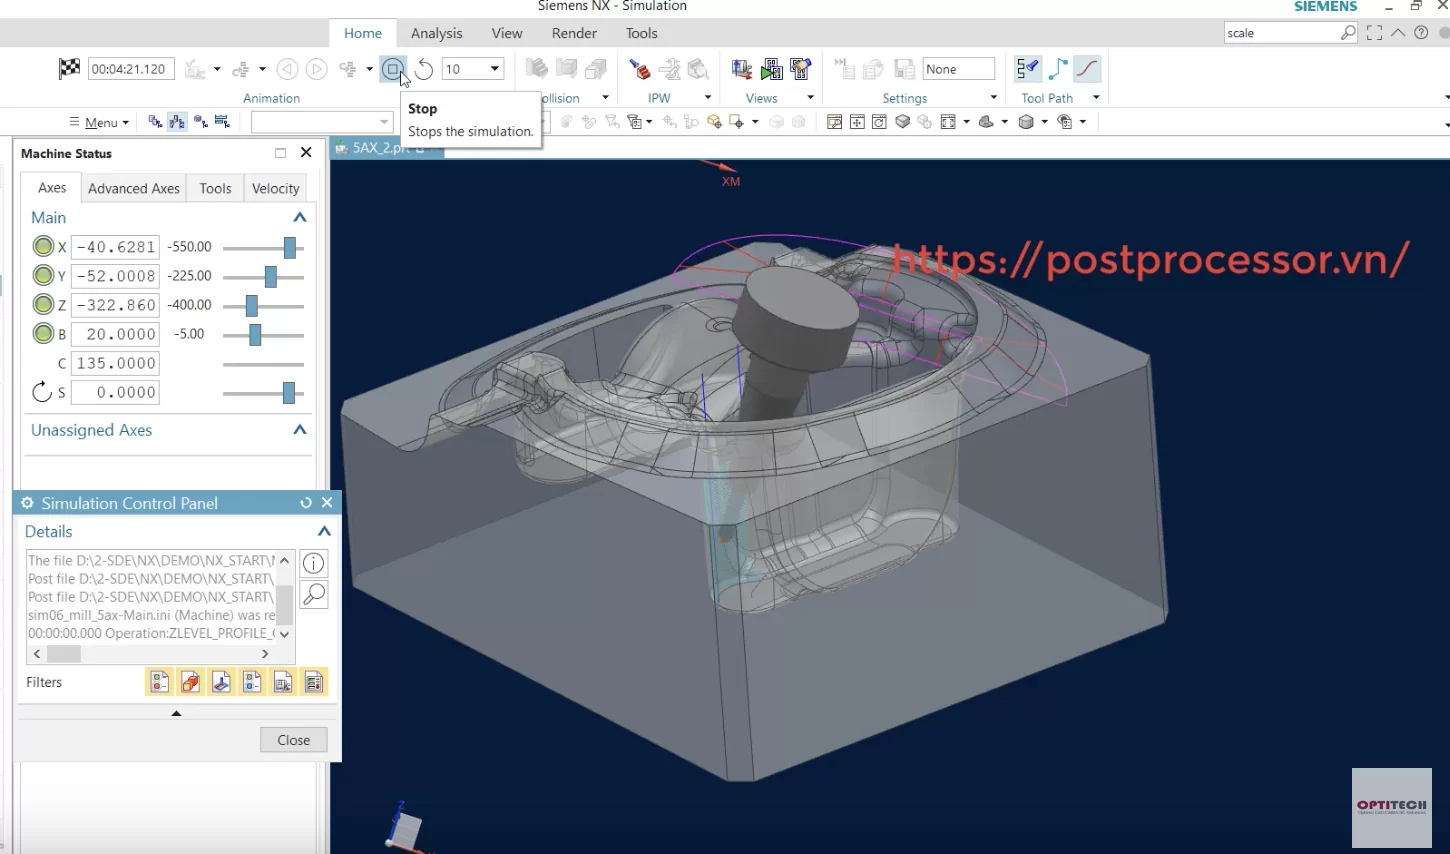This screenshot has height=854, width=1450.
Task: Toggle the X axis green indicator
Action: click(43, 247)
